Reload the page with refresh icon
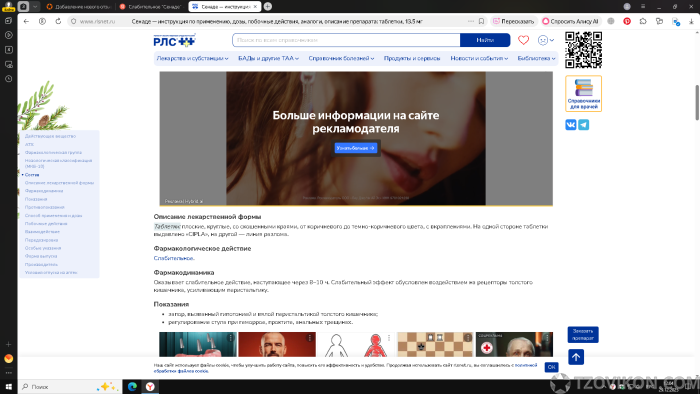Viewport: 700px width, 394px height. pyautogui.click(x=58, y=21)
